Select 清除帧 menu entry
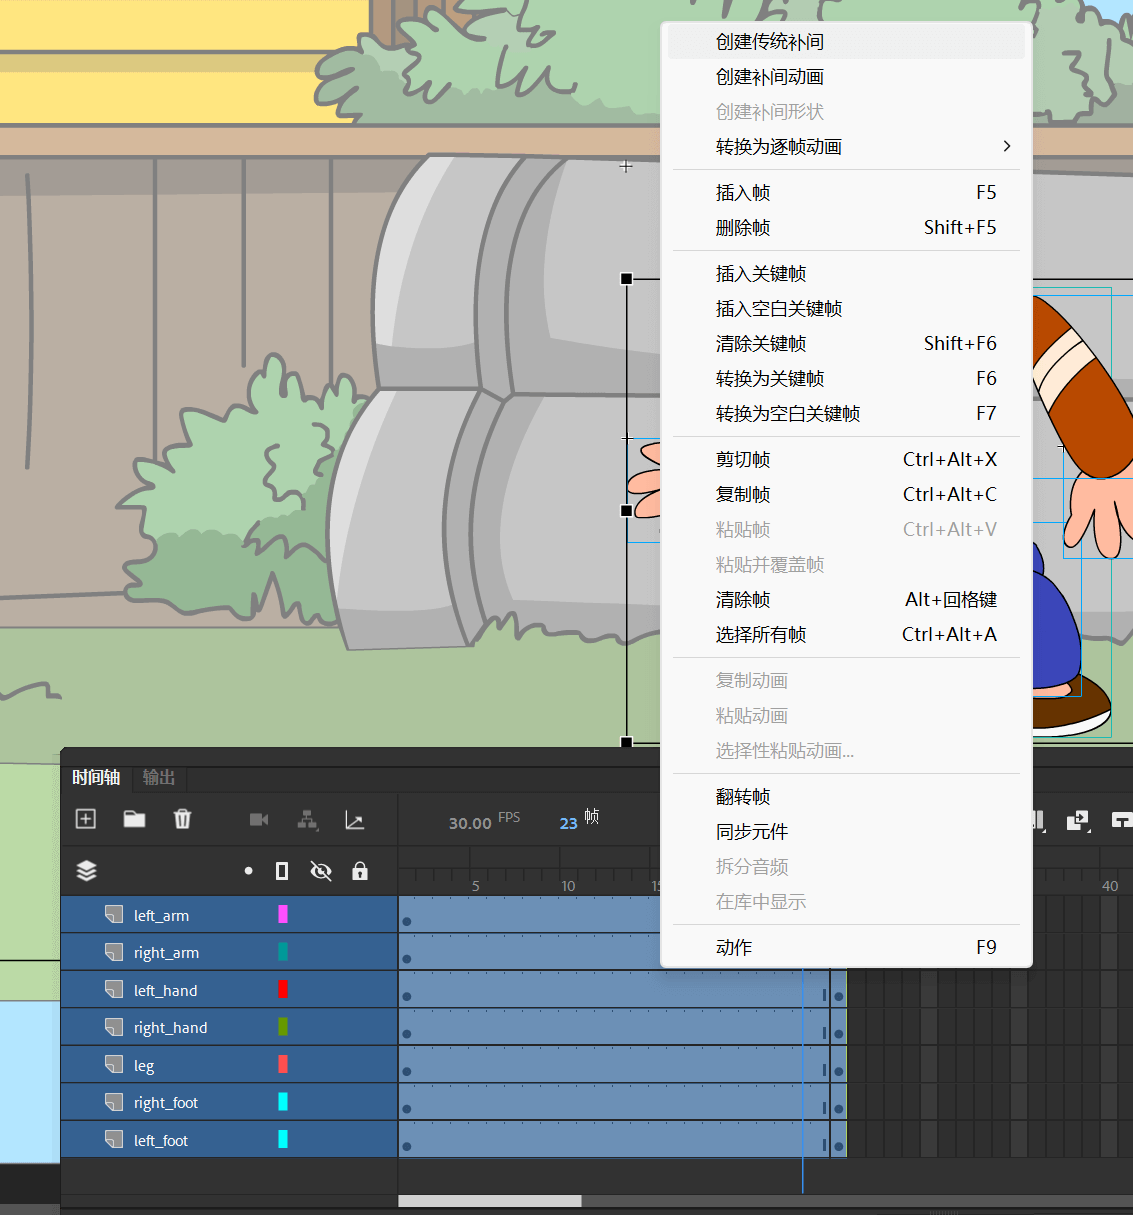This screenshot has width=1133, height=1215. [846, 600]
